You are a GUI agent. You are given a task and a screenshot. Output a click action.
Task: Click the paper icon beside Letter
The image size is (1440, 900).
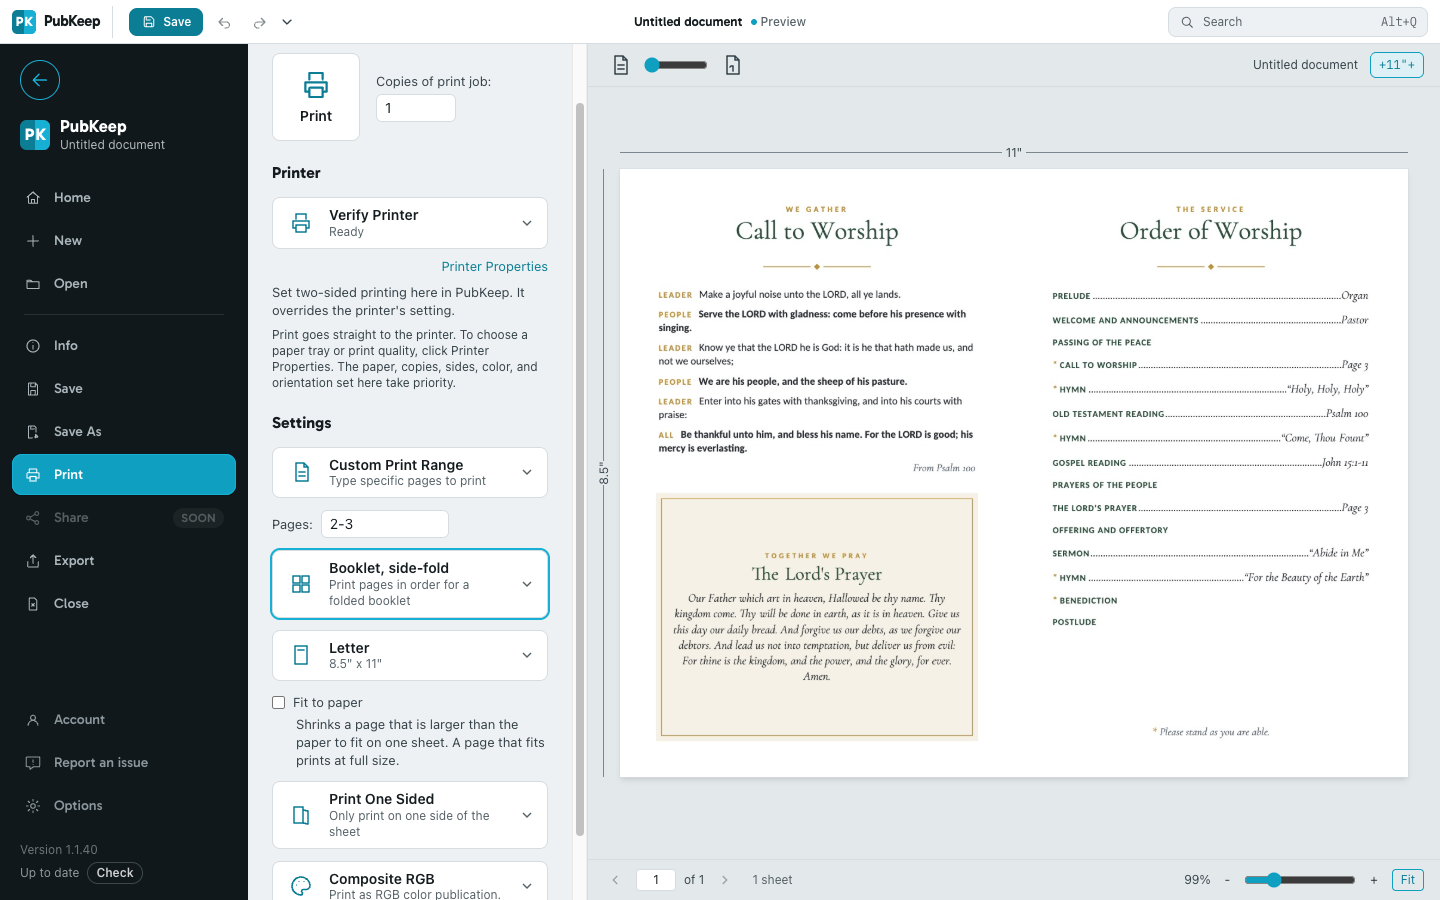pyautogui.click(x=301, y=655)
